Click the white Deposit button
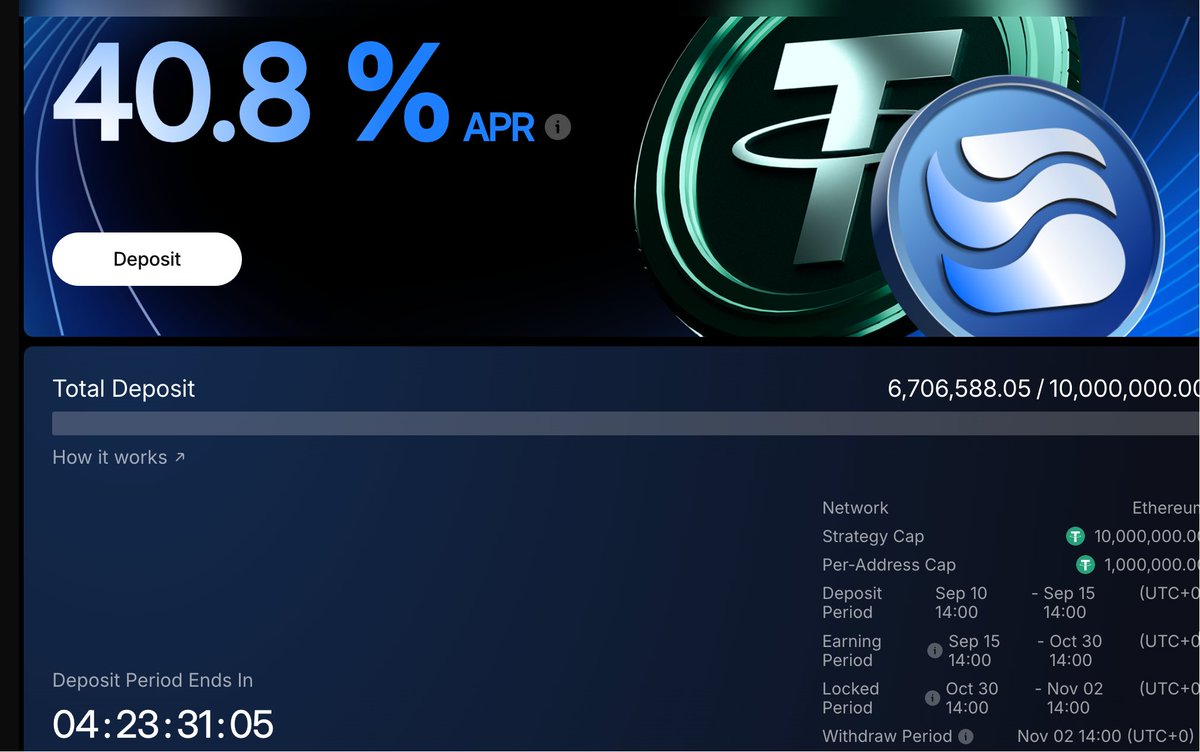The width and height of the screenshot is (1200, 752). click(147, 259)
